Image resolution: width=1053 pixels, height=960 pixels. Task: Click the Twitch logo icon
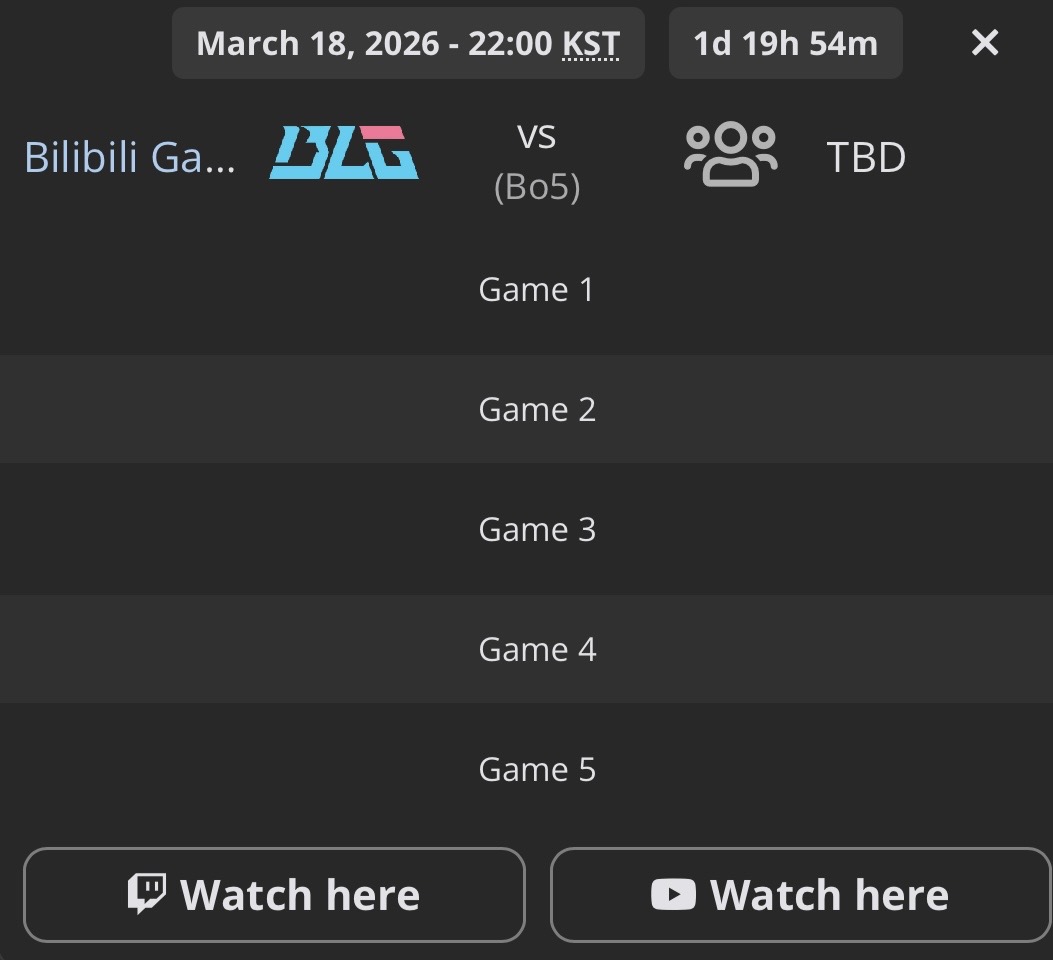click(x=146, y=893)
